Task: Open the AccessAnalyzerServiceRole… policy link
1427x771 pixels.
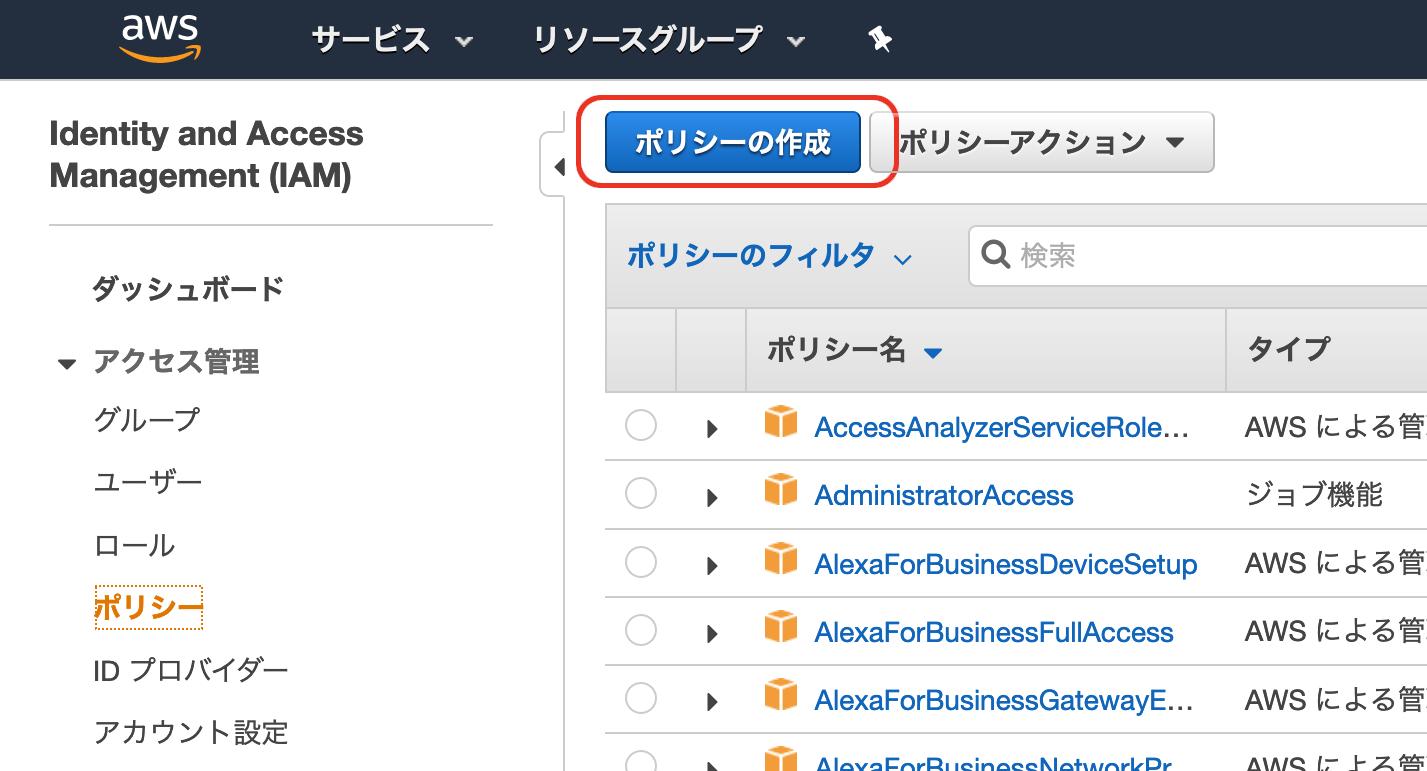Action: tap(1001, 427)
